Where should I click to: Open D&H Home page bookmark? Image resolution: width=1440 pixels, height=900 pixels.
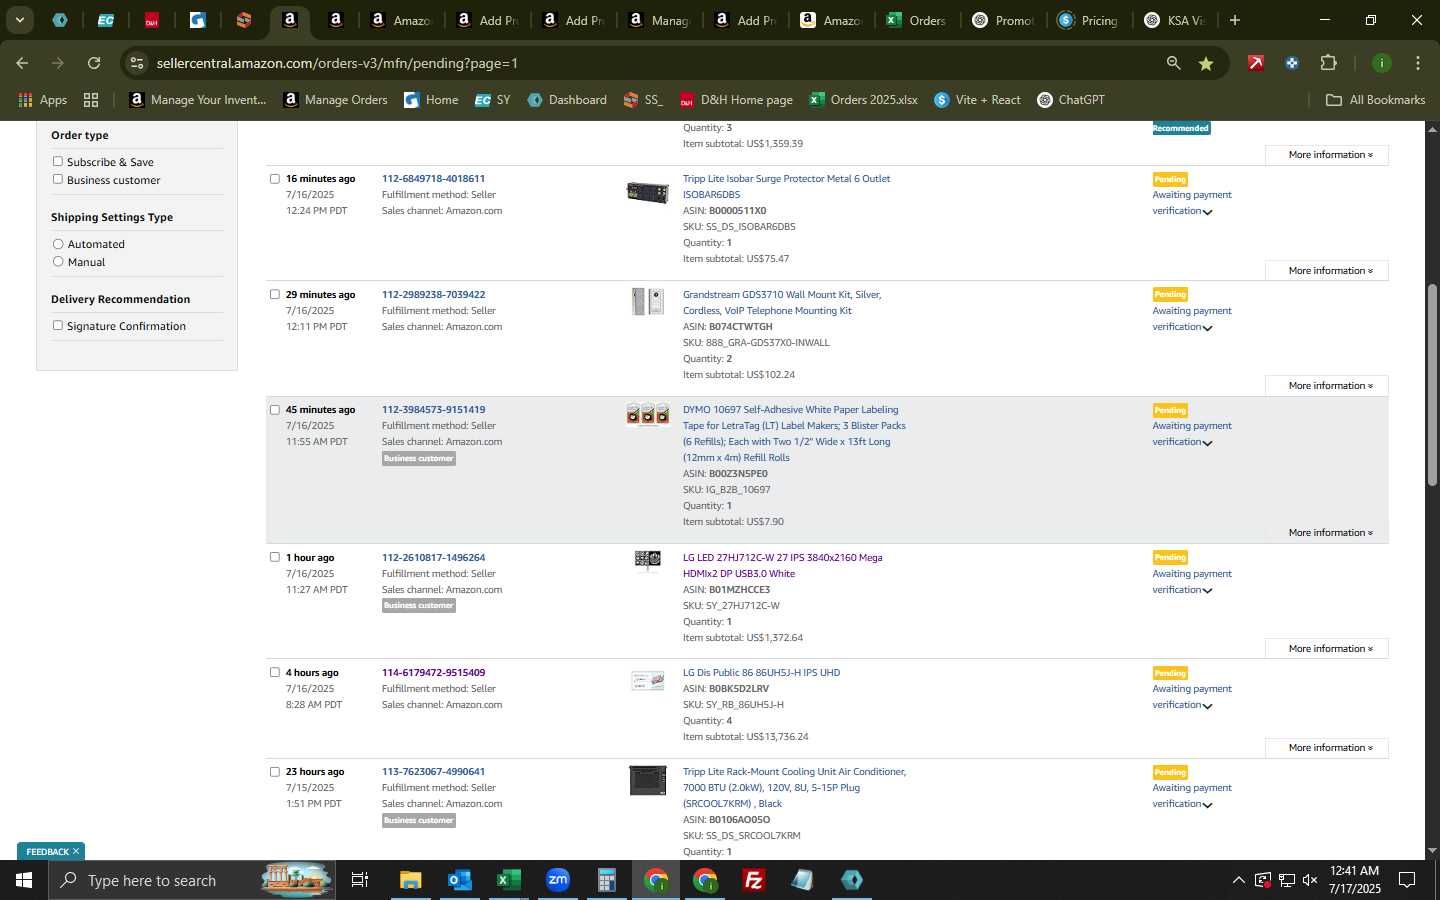(736, 100)
